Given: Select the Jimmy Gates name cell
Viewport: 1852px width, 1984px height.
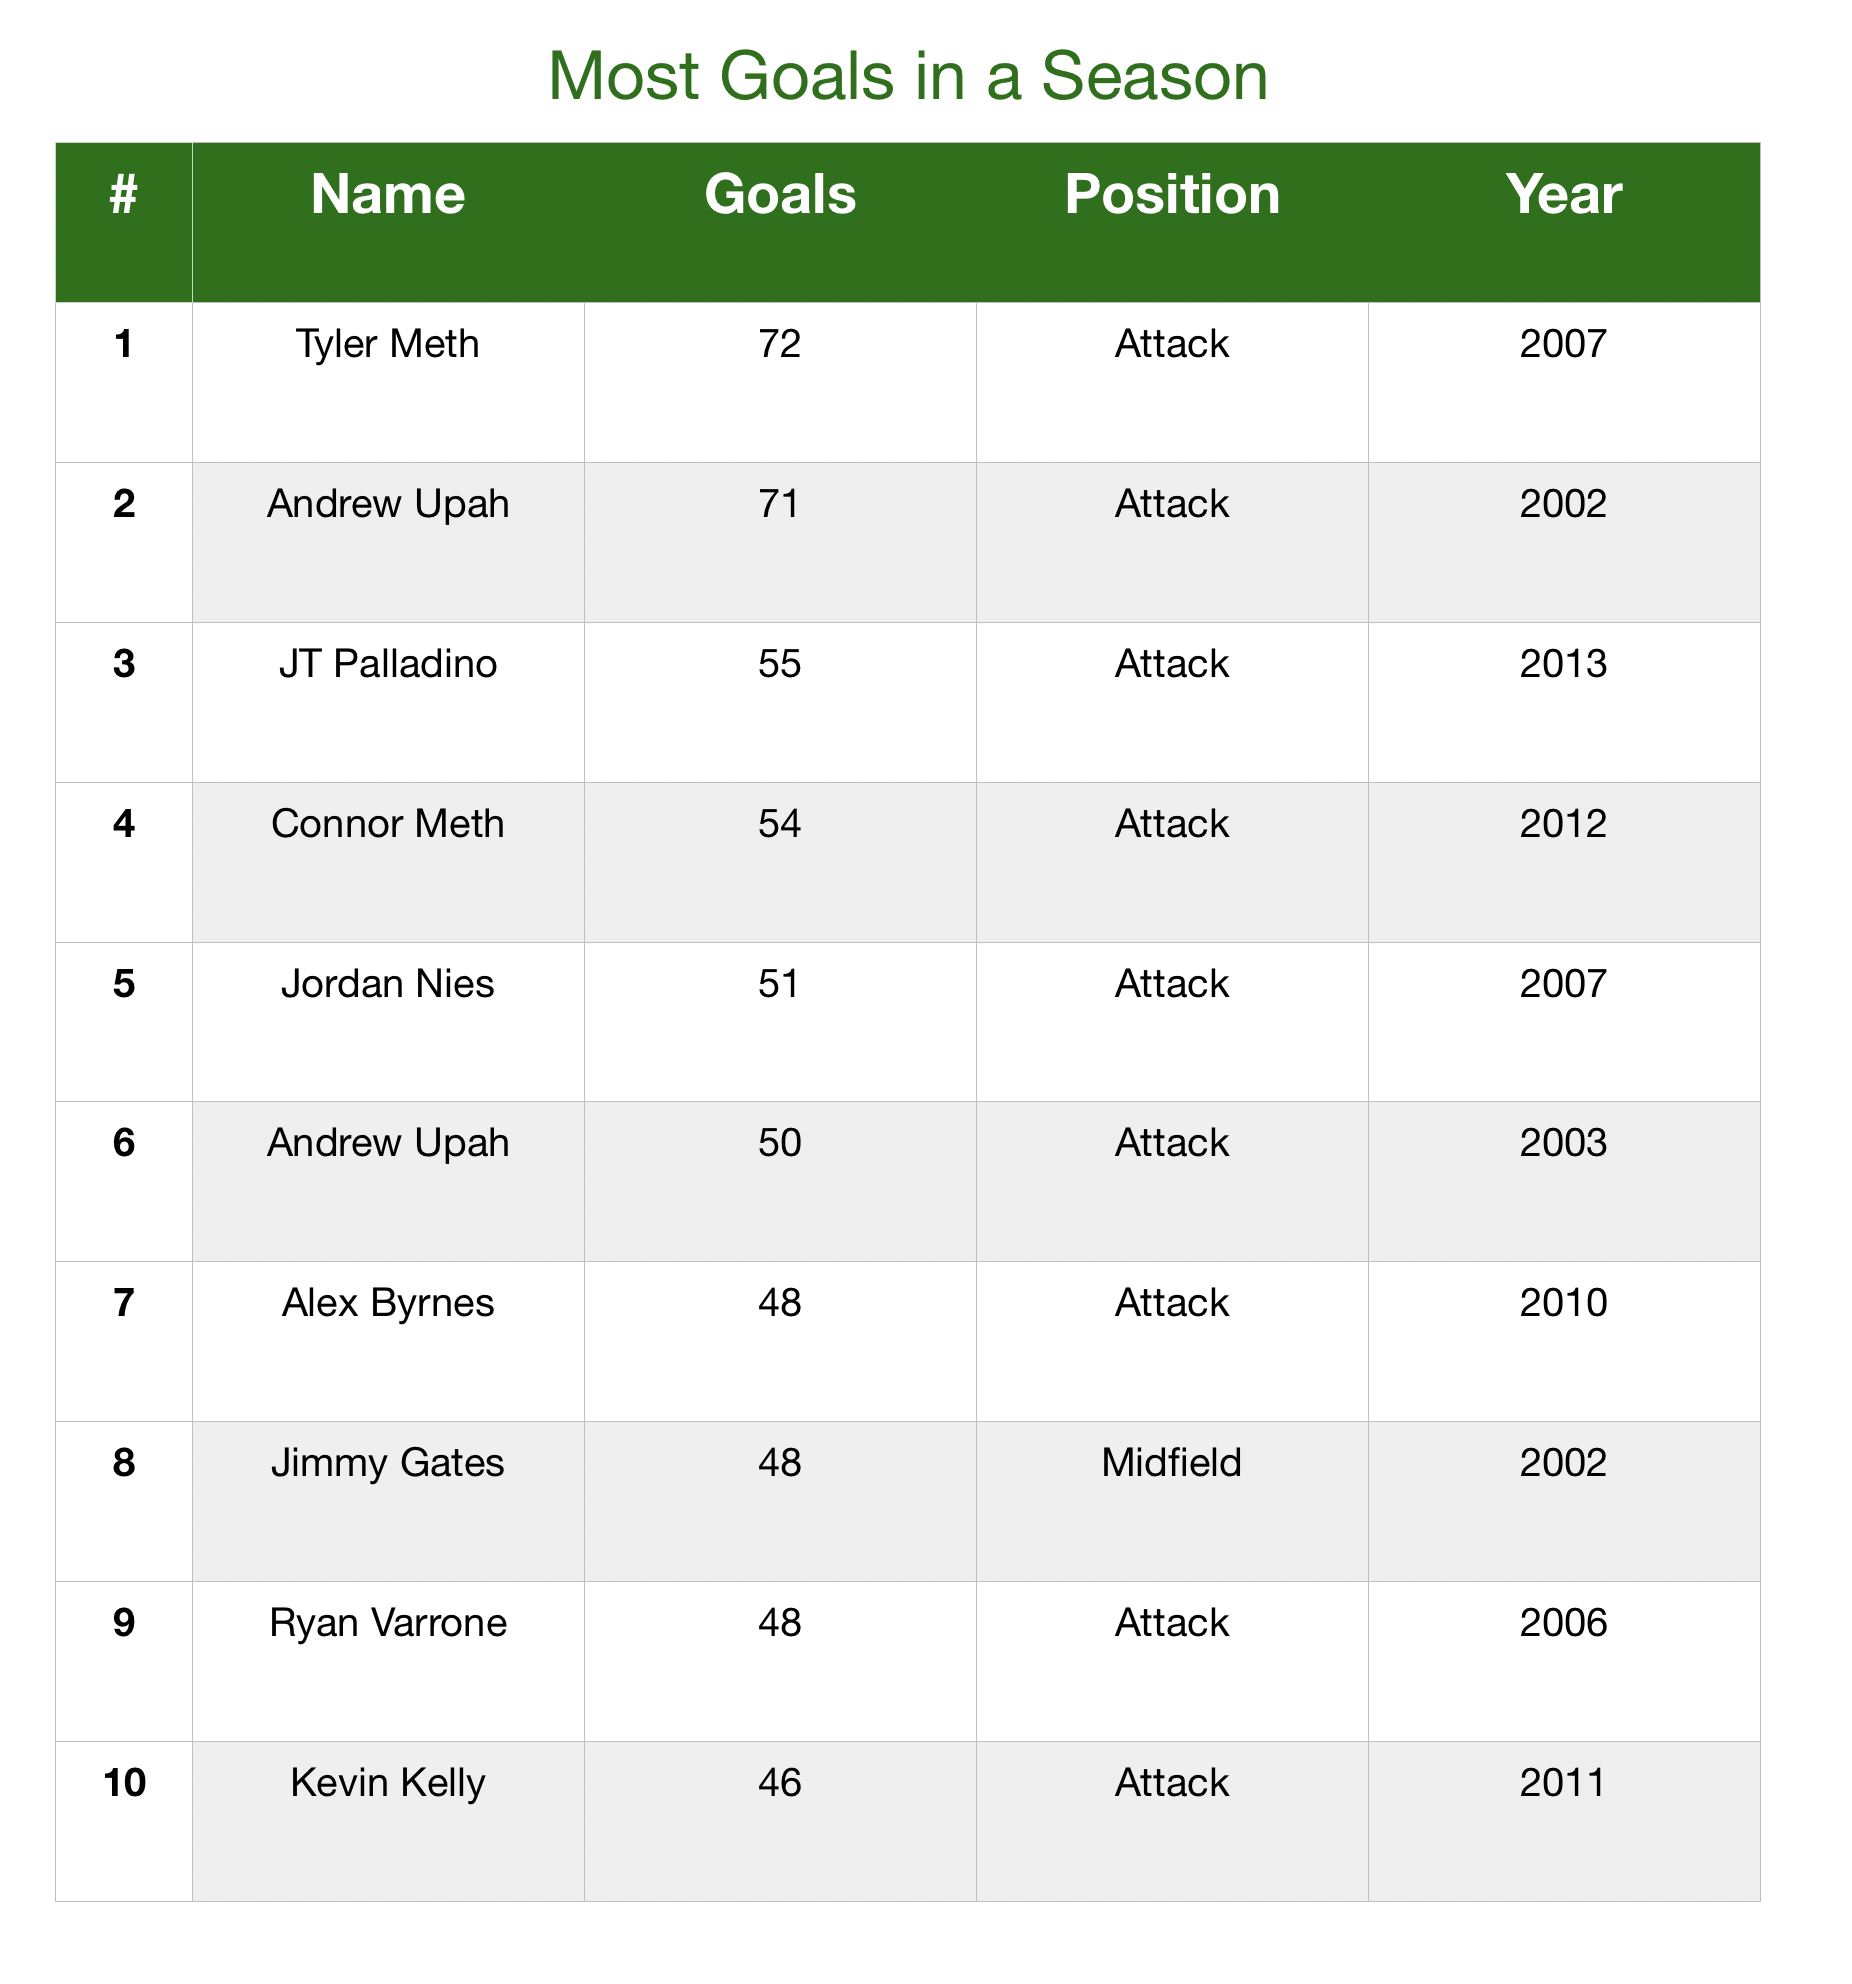Looking at the screenshot, I should coord(388,1501).
